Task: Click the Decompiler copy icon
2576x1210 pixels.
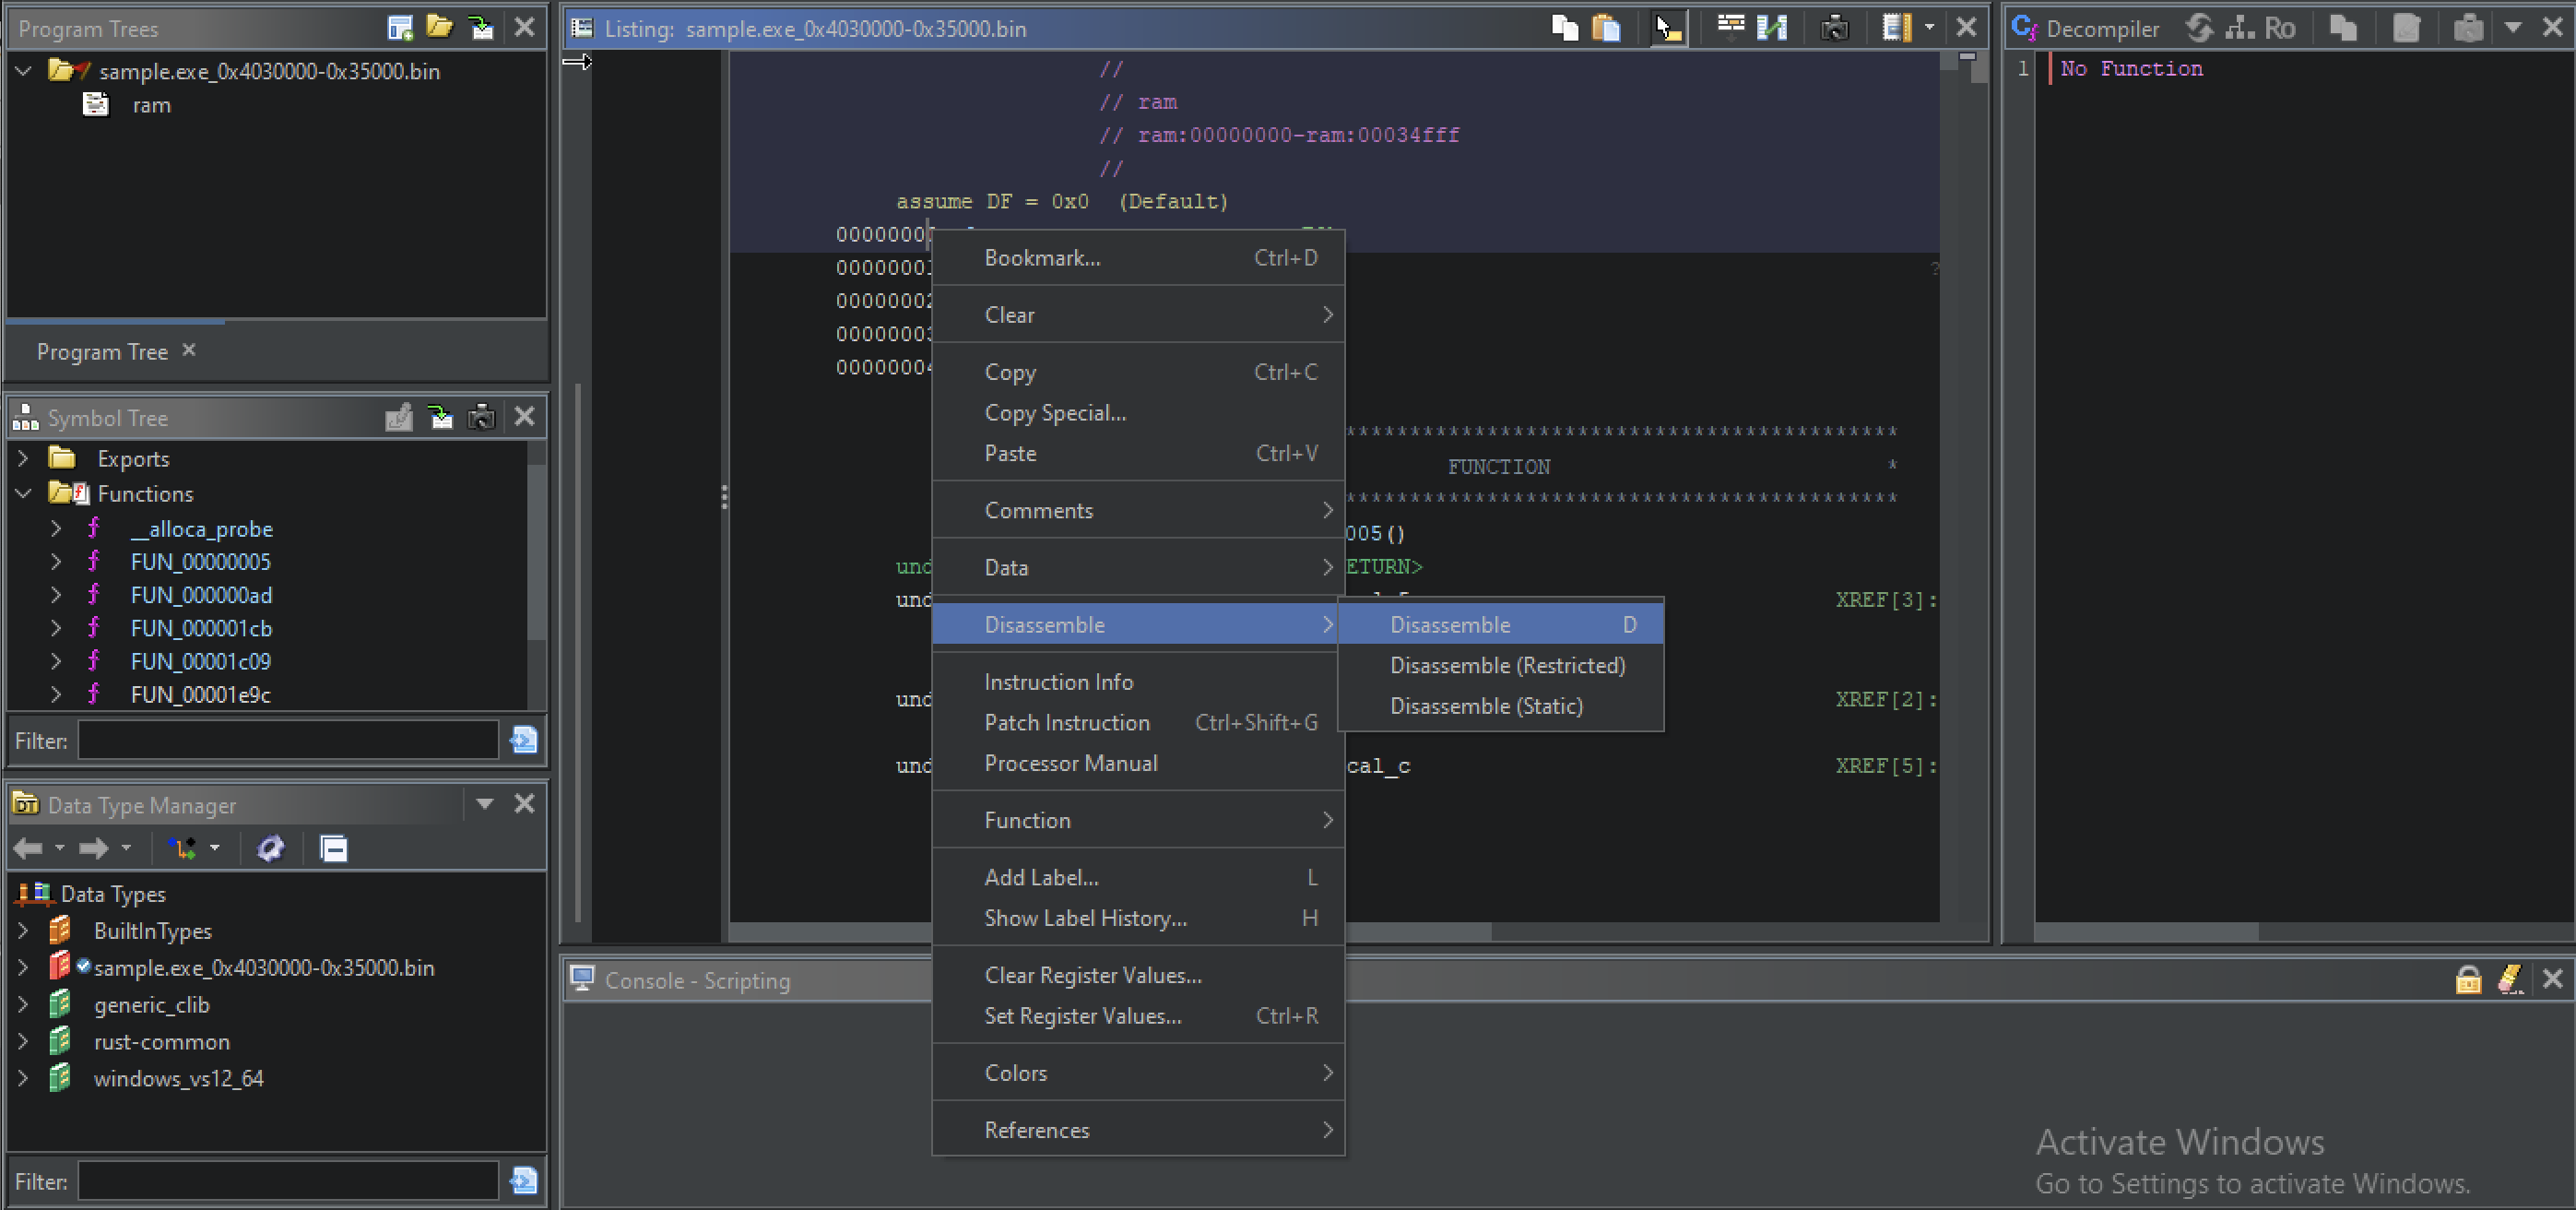Action: point(2343,27)
